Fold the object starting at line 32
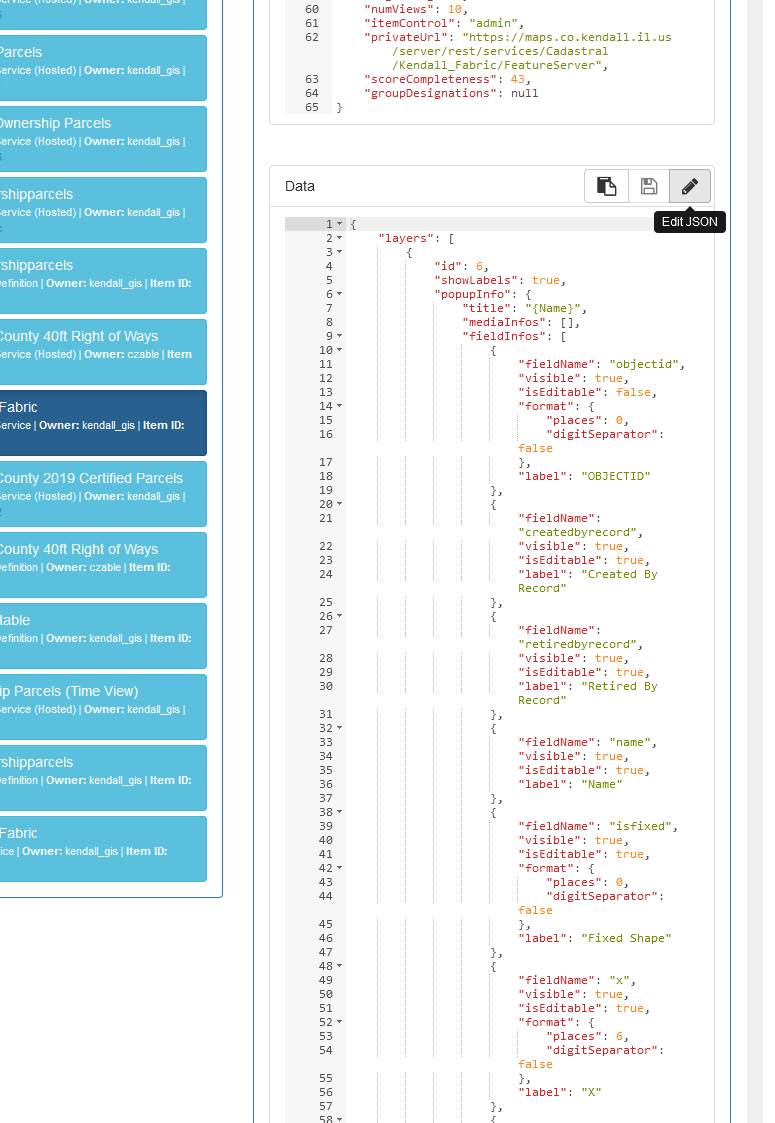The width and height of the screenshot is (775, 1123). pyautogui.click(x=340, y=728)
